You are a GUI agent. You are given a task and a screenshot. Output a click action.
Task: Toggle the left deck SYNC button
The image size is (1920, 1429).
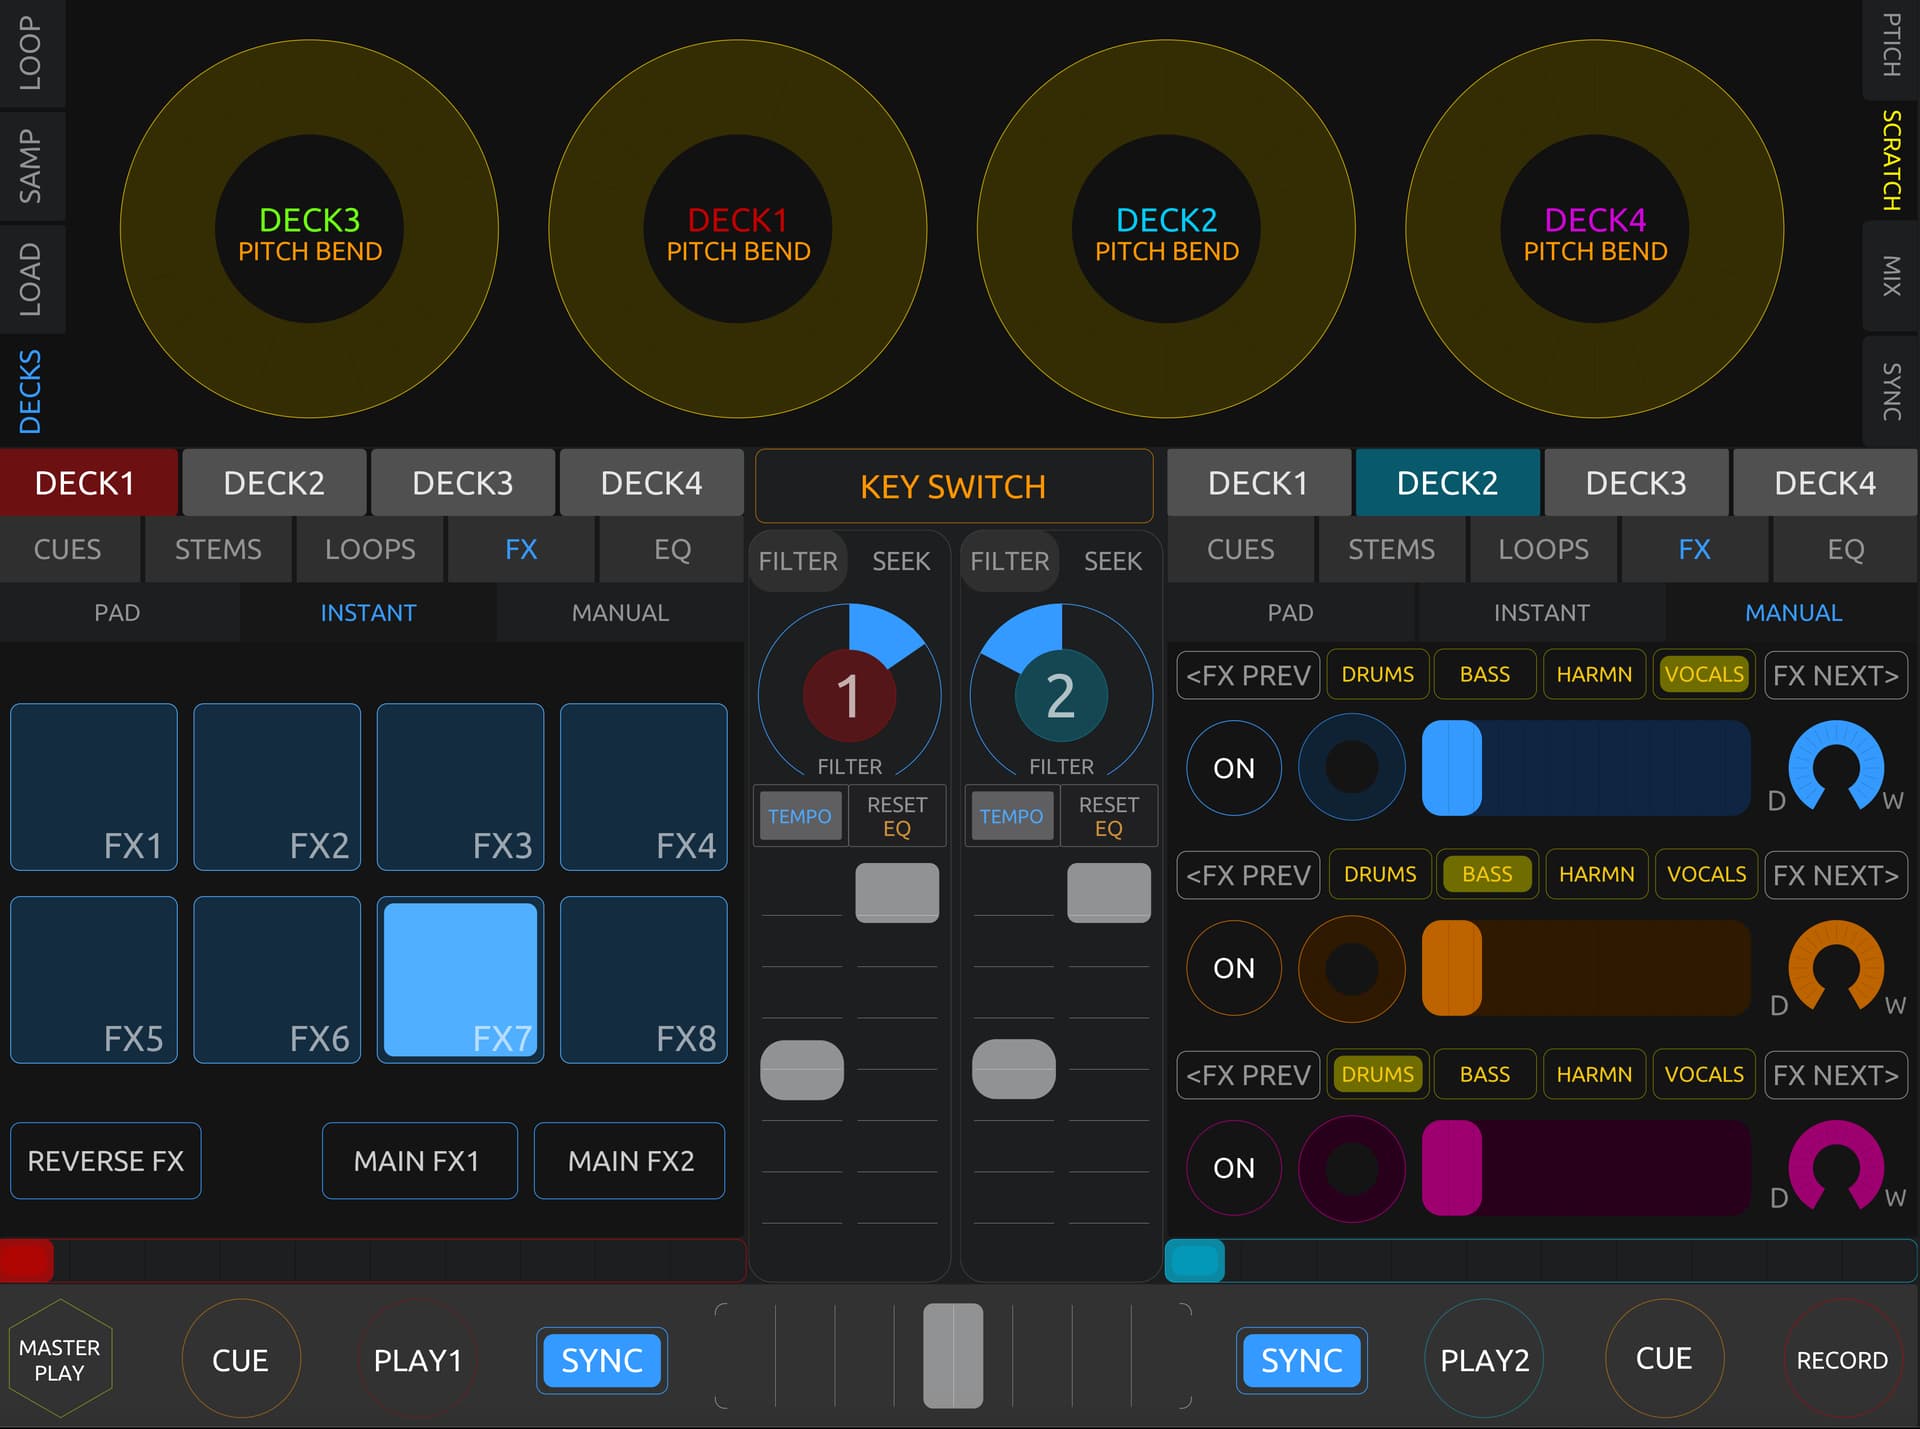click(x=602, y=1360)
